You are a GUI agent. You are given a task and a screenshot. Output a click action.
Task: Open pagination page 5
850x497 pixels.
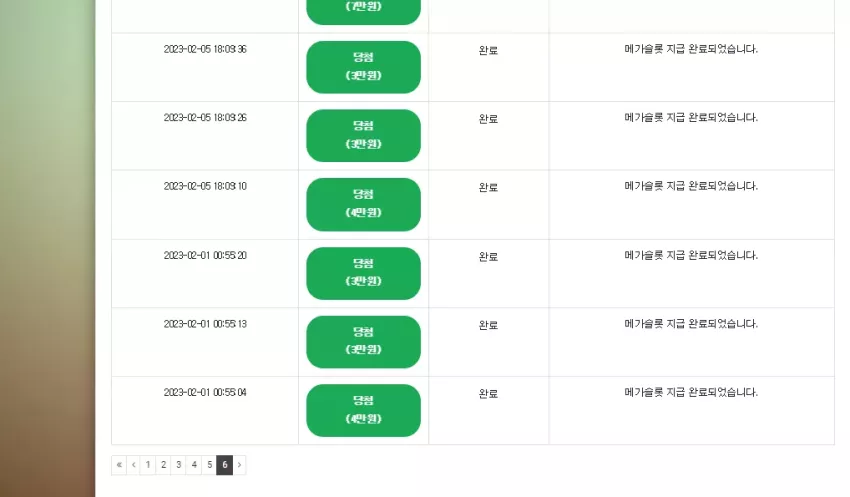click(209, 464)
